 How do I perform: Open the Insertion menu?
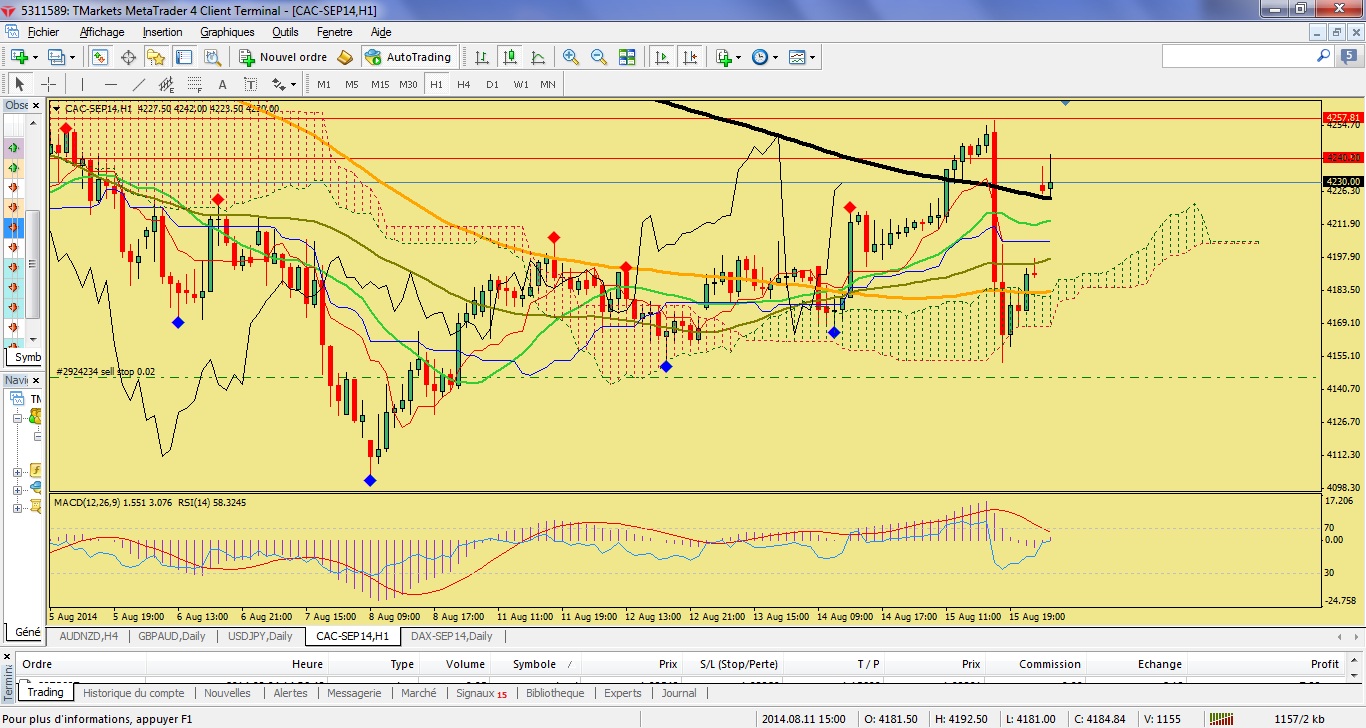[162, 32]
